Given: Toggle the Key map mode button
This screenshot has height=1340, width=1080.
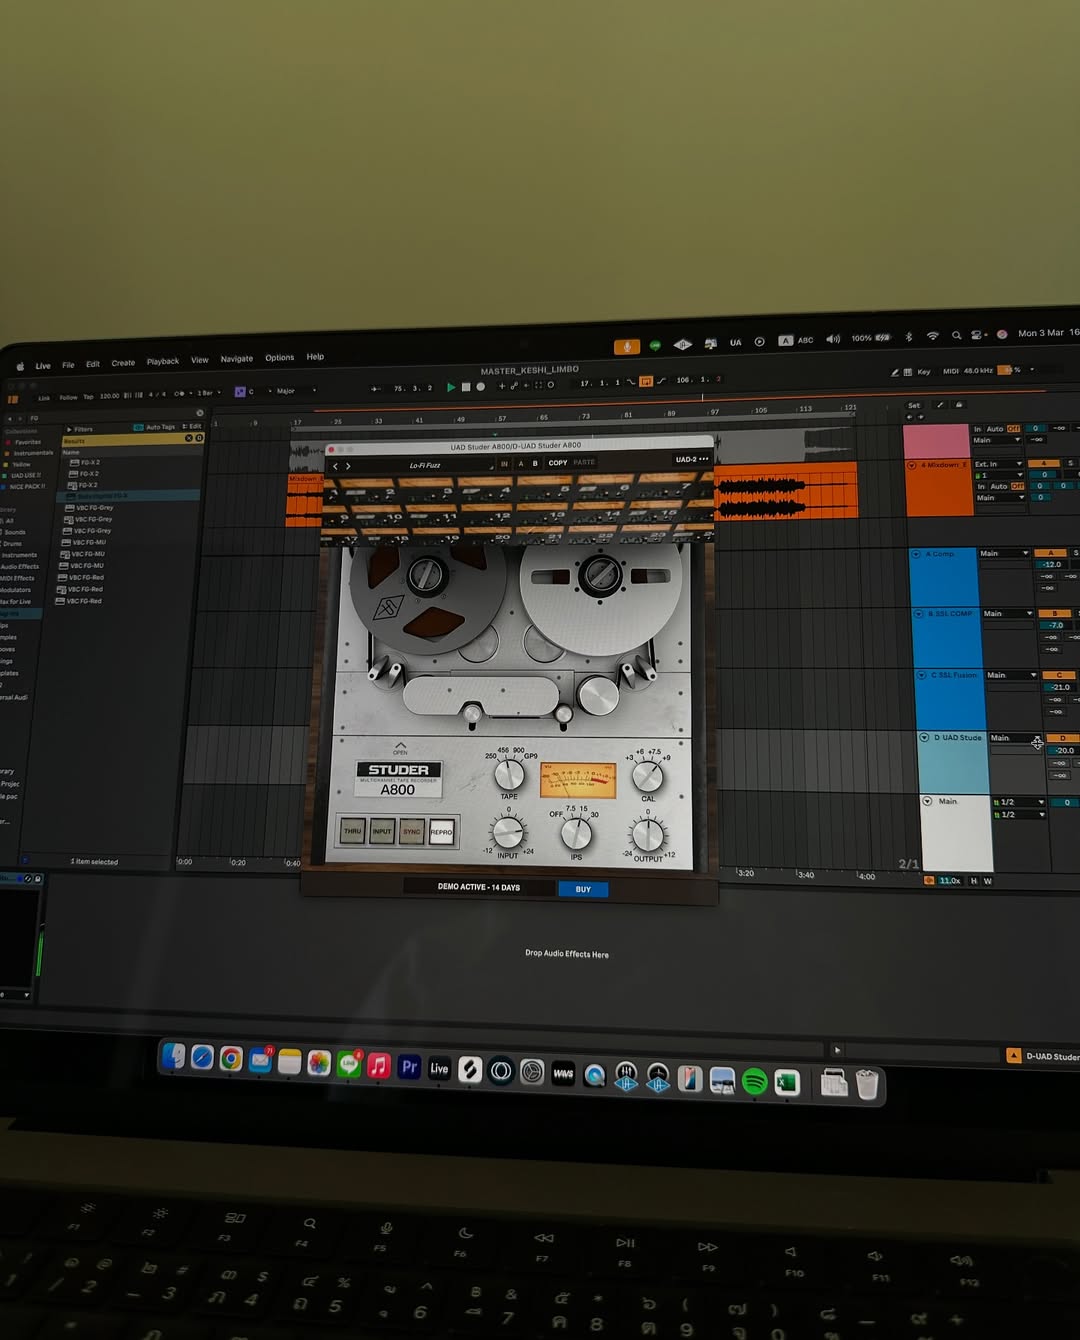Looking at the screenshot, I should [924, 371].
